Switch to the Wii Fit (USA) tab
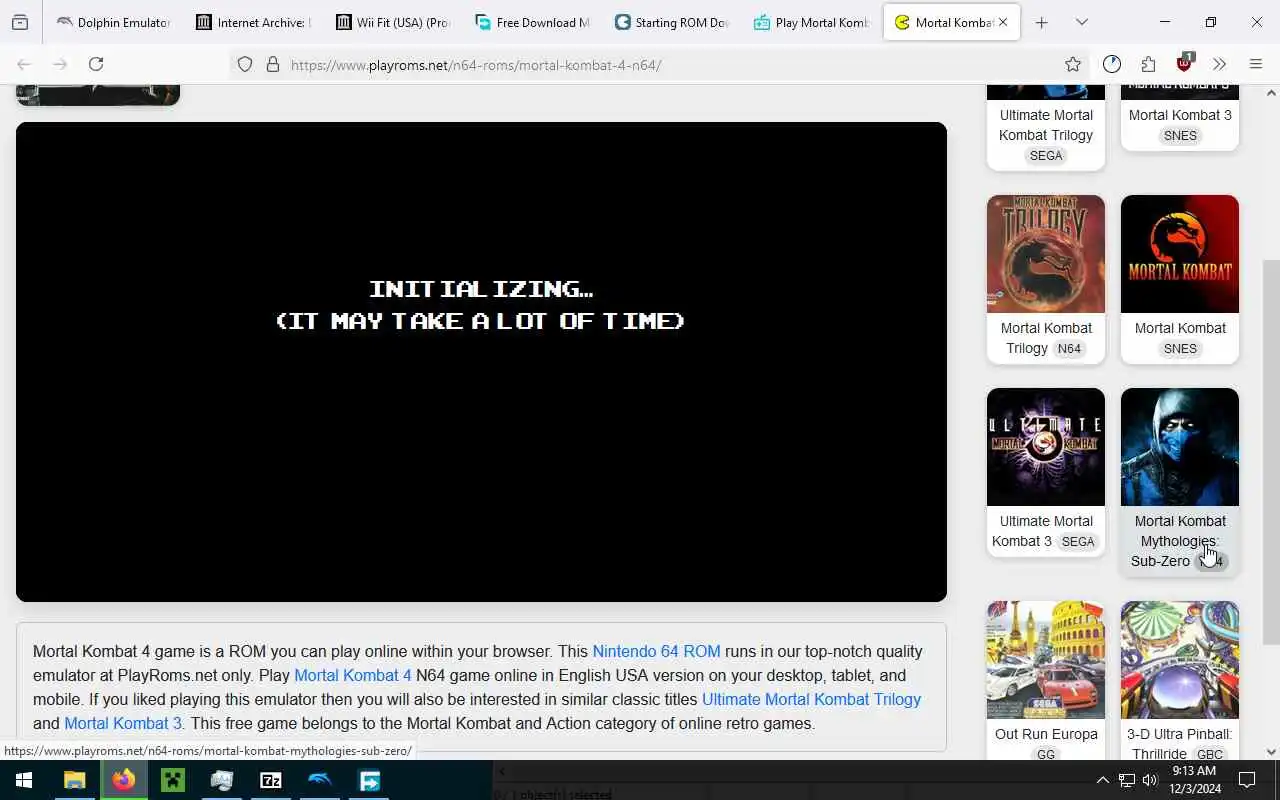 coord(392,22)
